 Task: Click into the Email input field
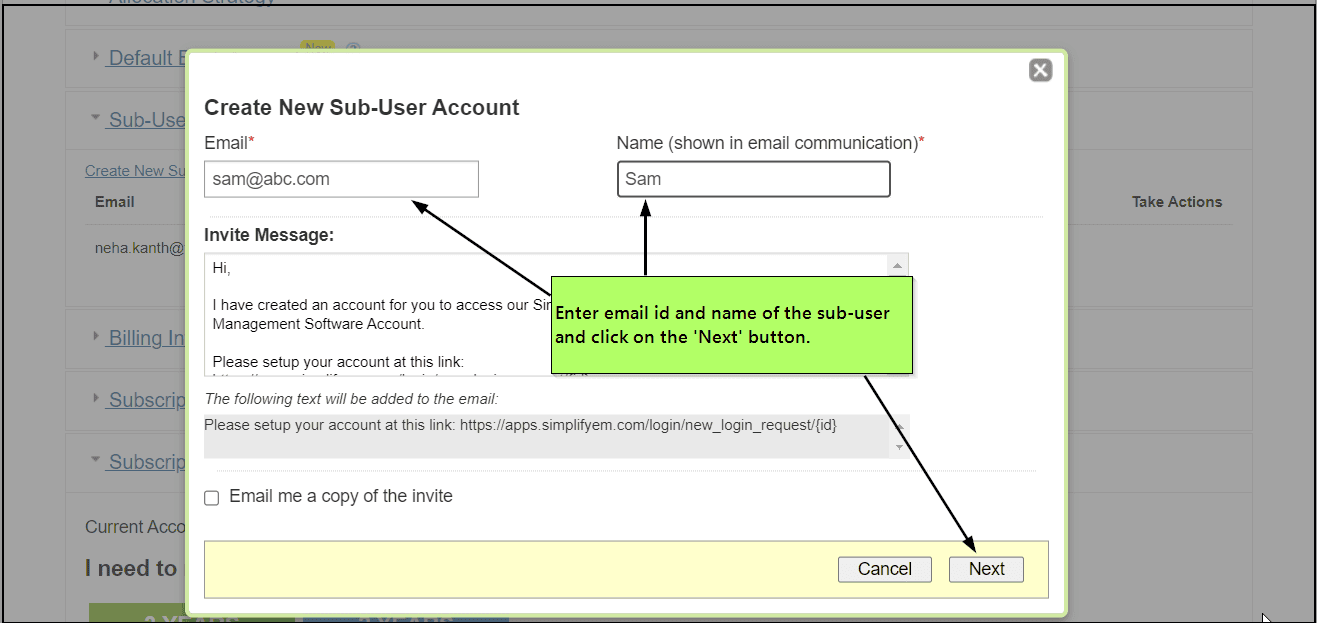tap(341, 180)
